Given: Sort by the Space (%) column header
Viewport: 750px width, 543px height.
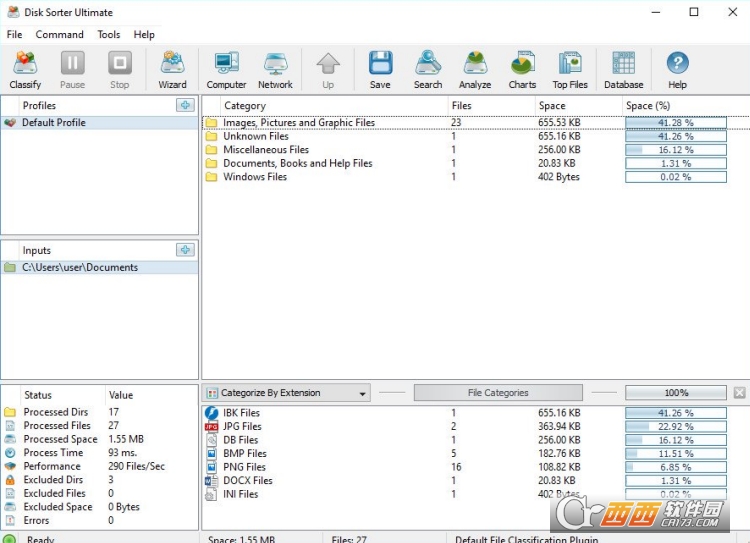Looking at the screenshot, I should coord(648,105).
